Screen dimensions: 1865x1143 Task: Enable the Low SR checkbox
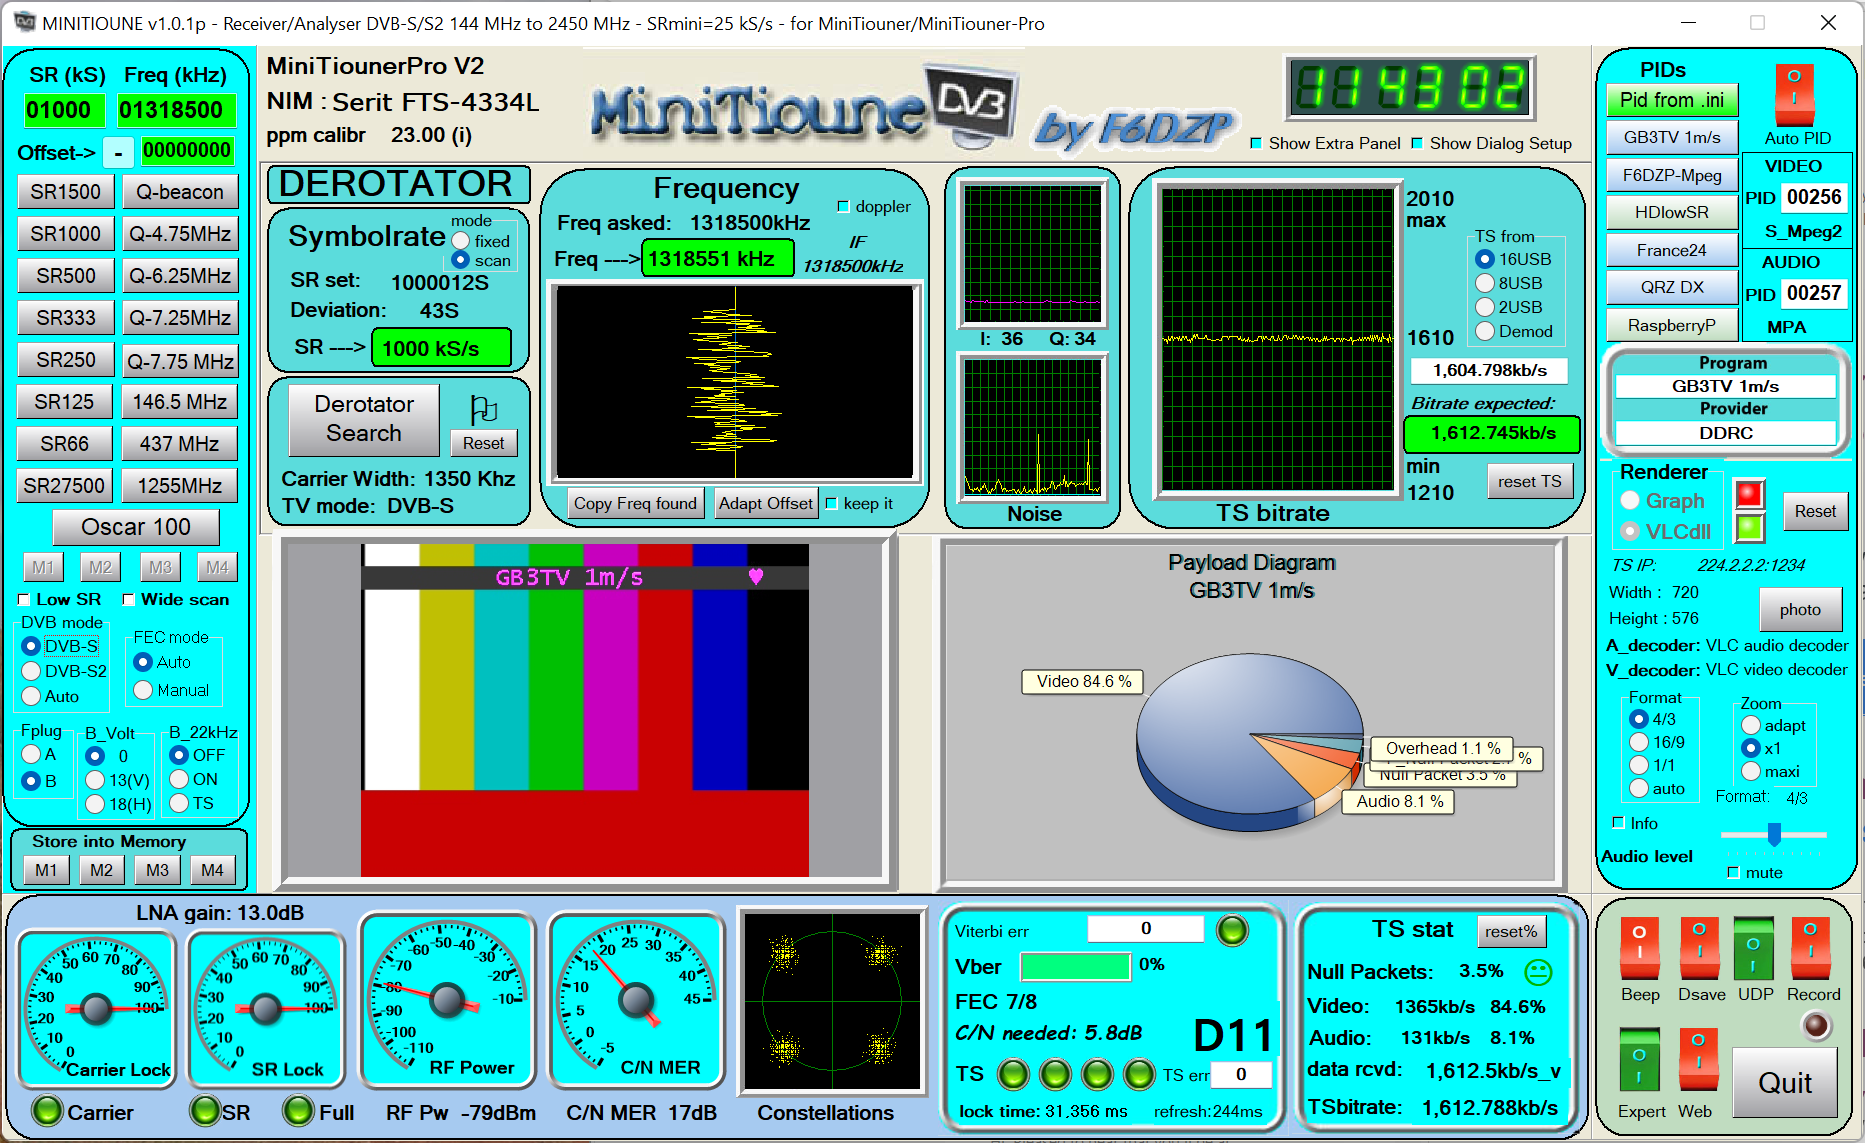(x=24, y=600)
